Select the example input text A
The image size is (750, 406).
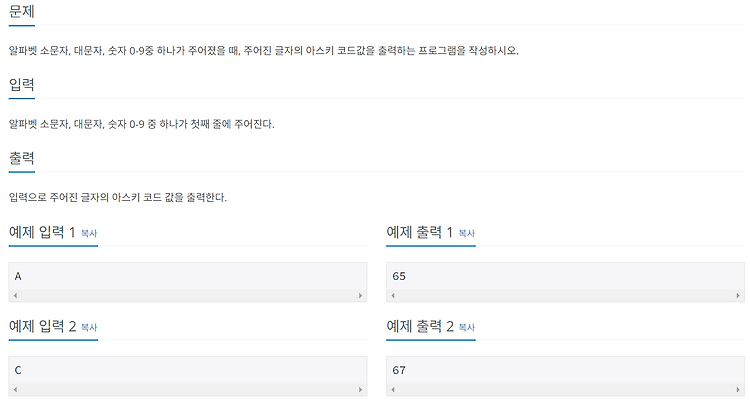[x=18, y=276]
